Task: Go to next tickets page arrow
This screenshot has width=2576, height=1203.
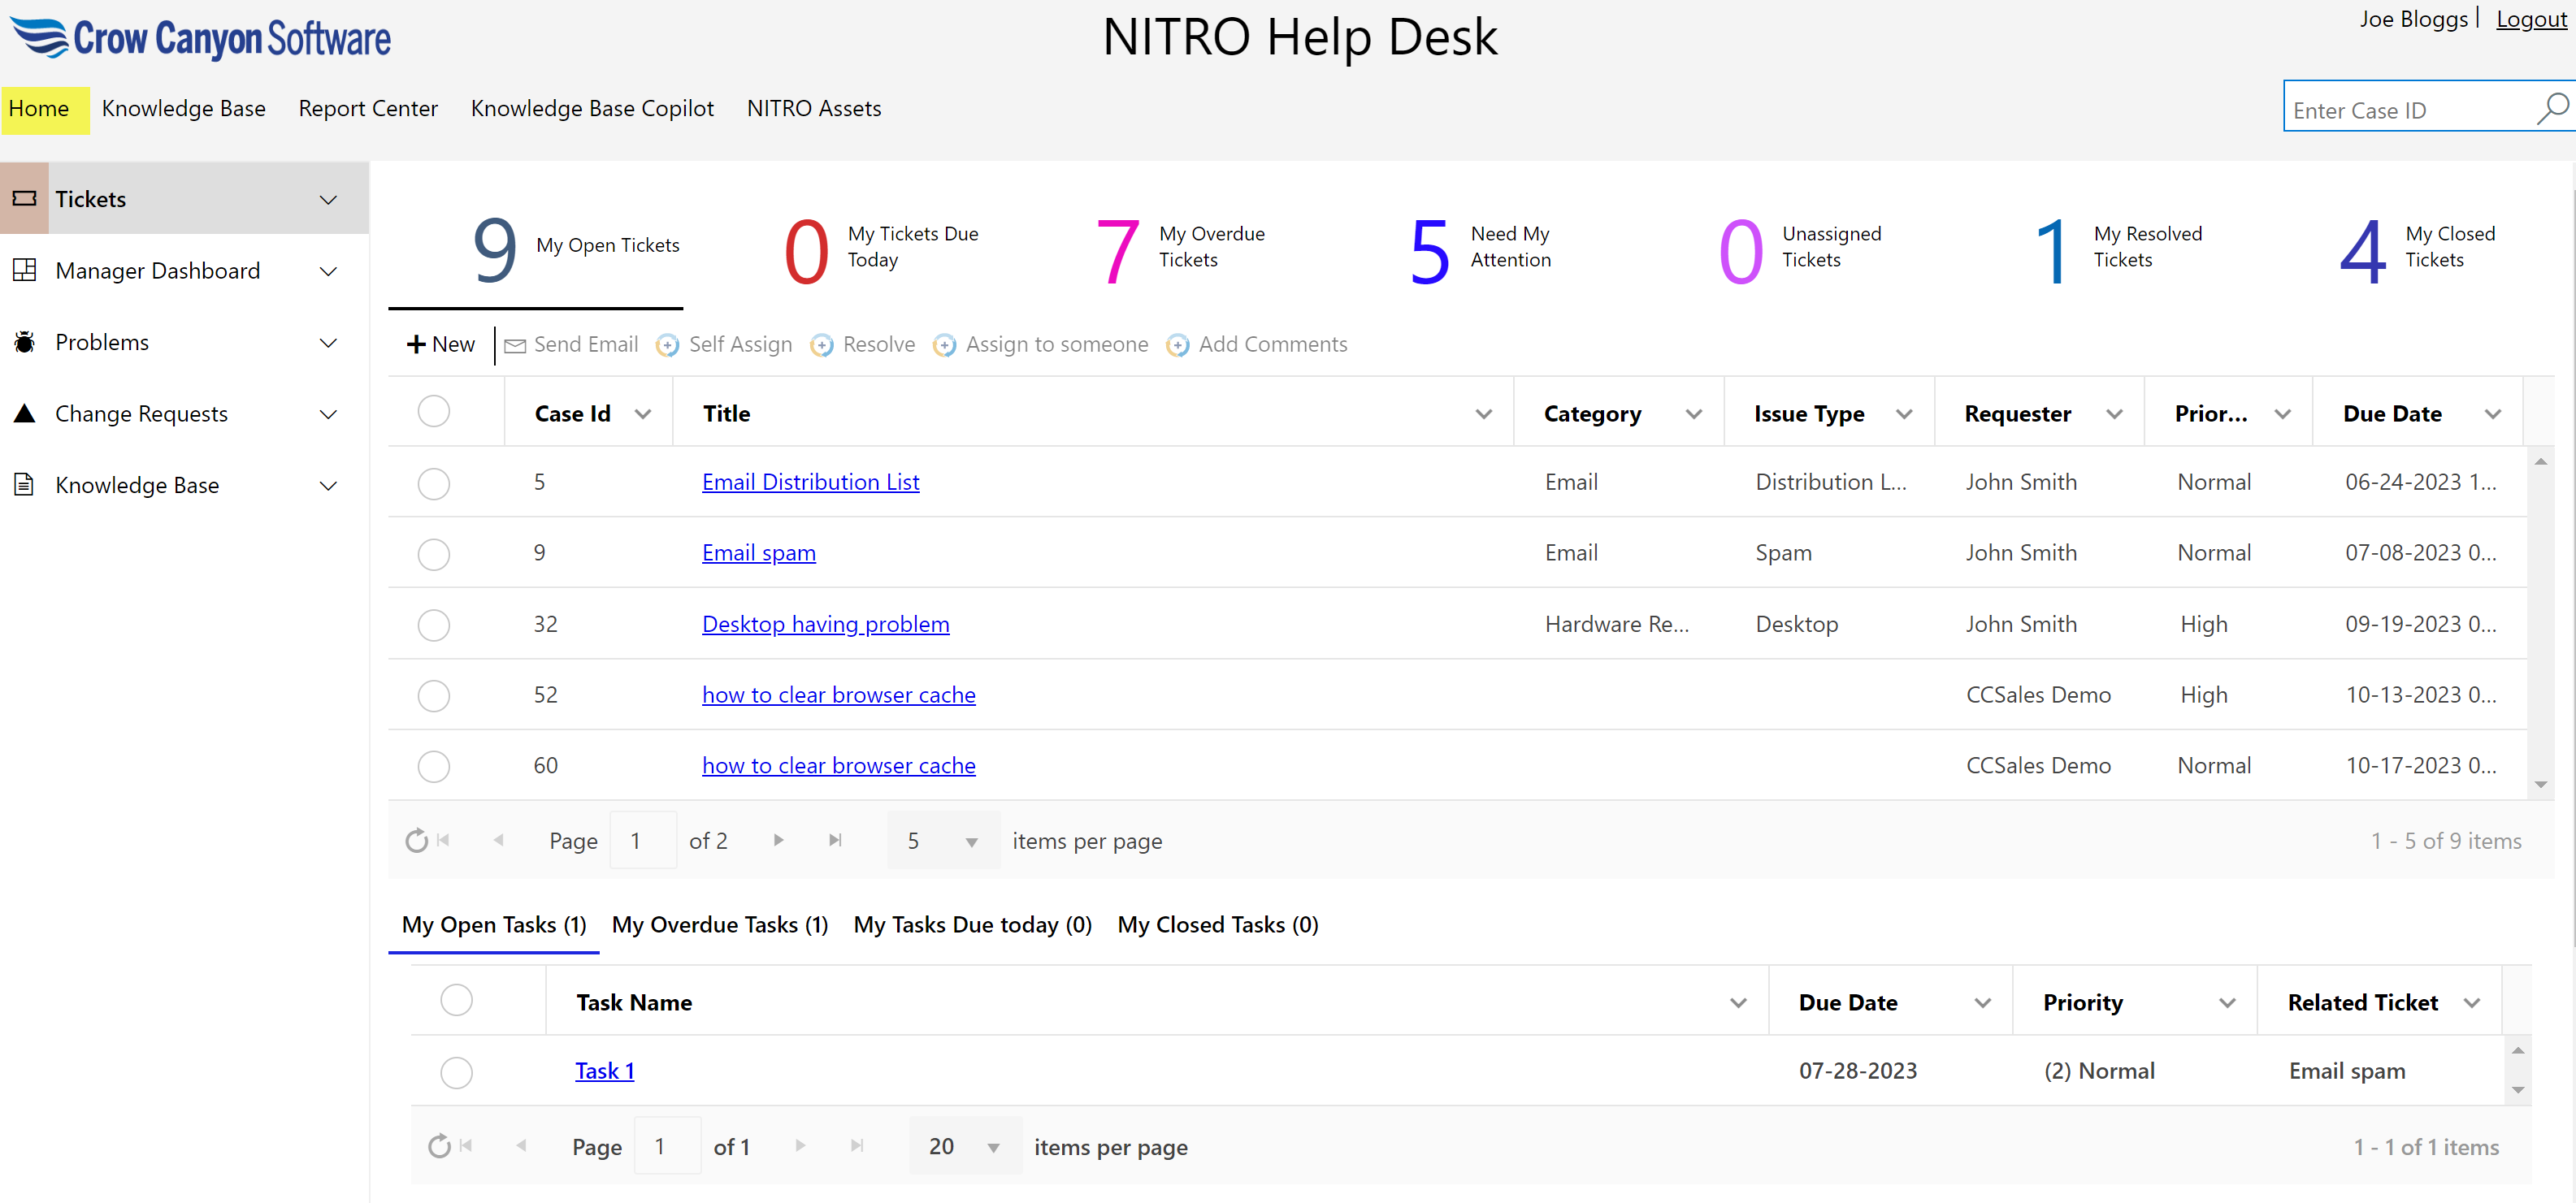Action: pos(778,840)
